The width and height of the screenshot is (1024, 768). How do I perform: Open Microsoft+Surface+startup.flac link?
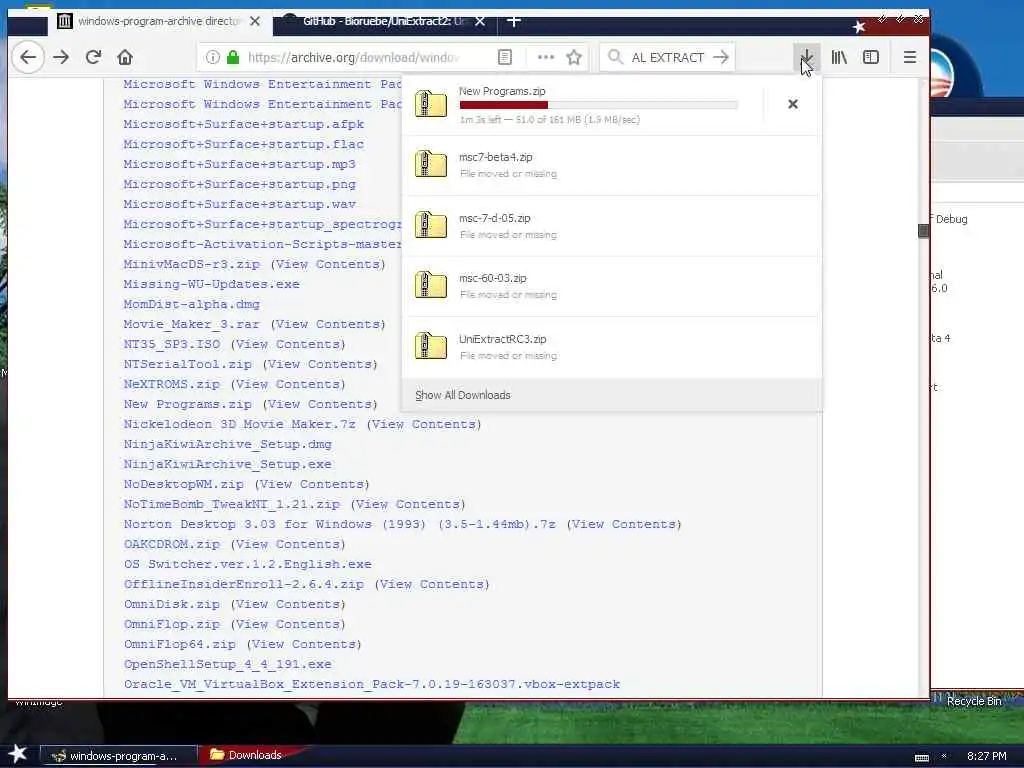point(244,144)
